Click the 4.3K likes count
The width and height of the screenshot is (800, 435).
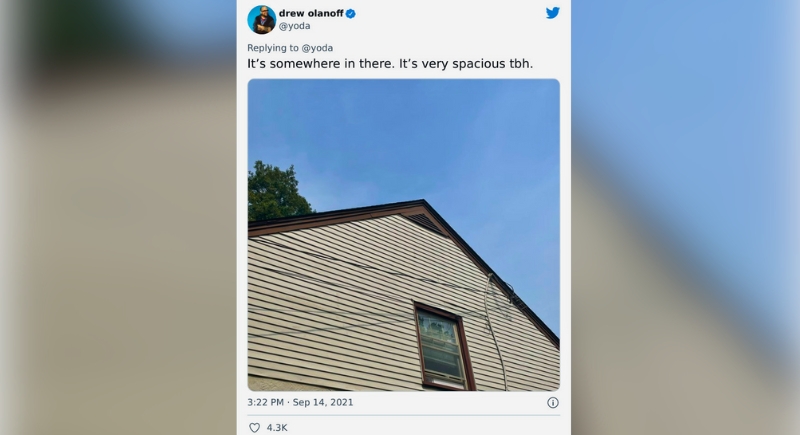pyautogui.click(x=277, y=427)
